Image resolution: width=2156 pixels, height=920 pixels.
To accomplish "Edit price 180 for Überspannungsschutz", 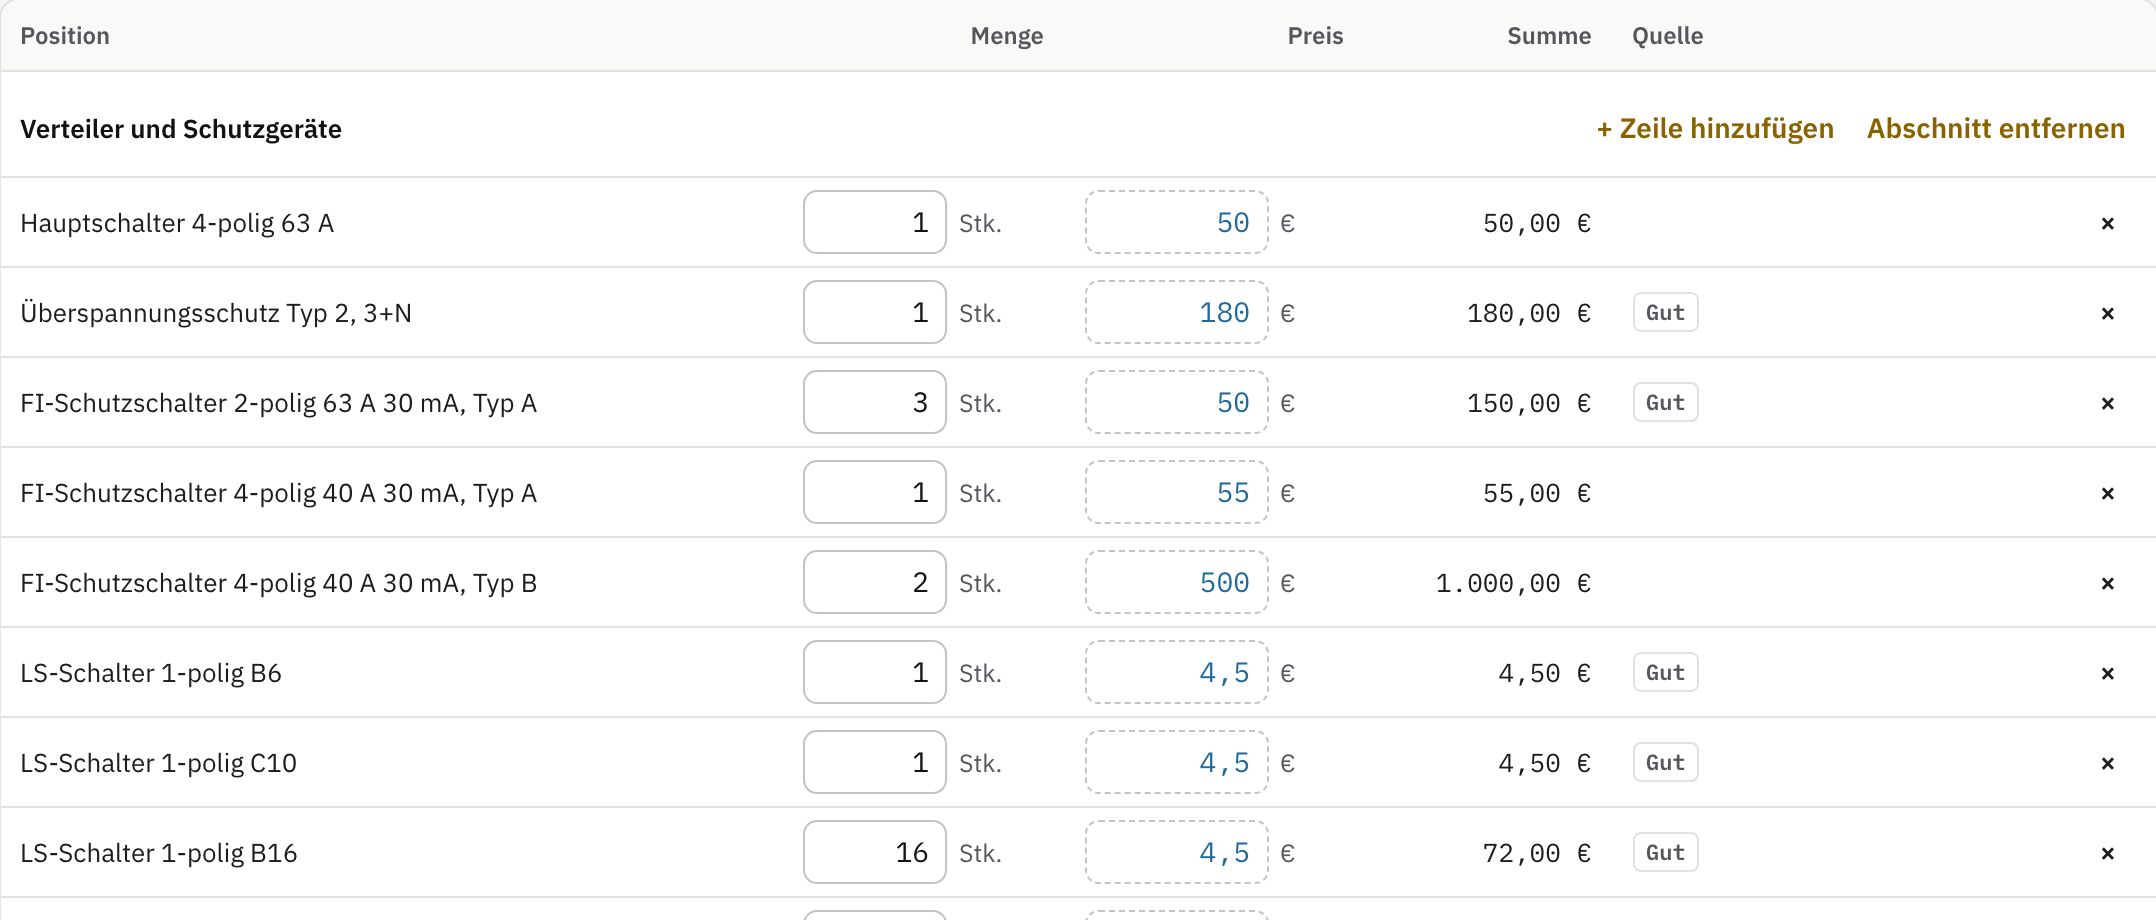I will coord(1177,312).
